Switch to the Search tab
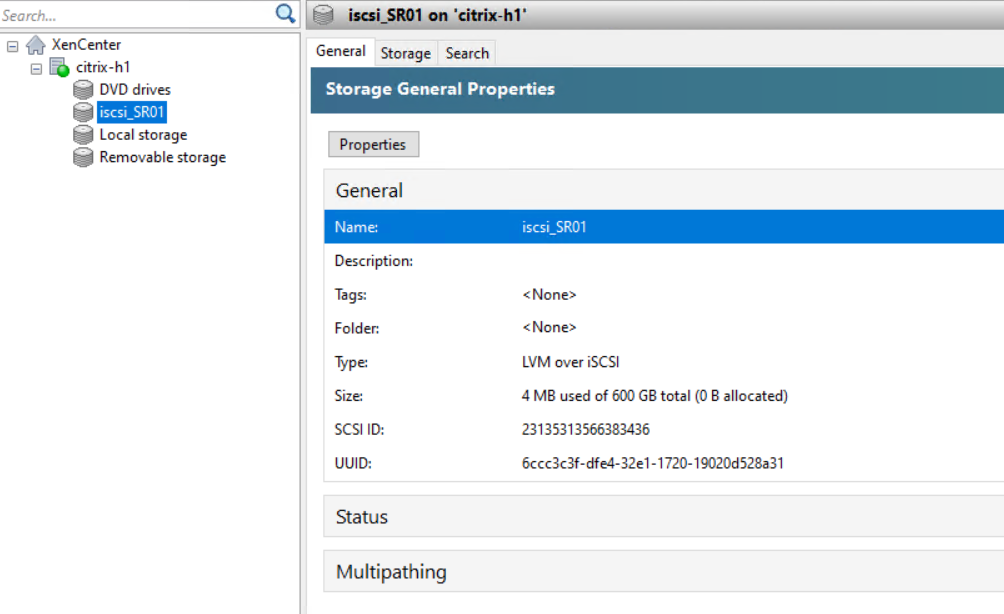 pyautogui.click(x=467, y=53)
